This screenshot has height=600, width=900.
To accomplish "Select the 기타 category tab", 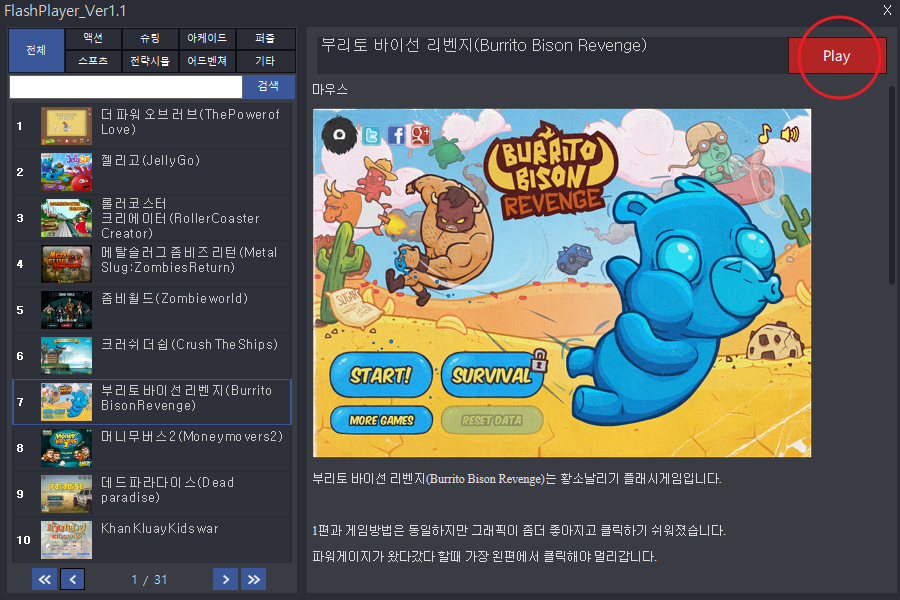I will [265, 61].
